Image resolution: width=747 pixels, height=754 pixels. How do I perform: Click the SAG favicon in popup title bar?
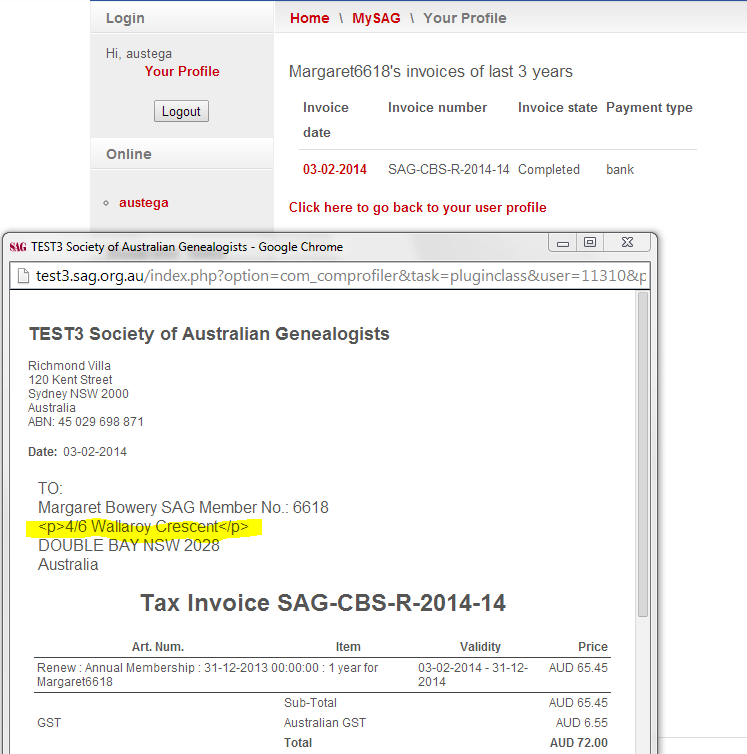pos(18,247)
